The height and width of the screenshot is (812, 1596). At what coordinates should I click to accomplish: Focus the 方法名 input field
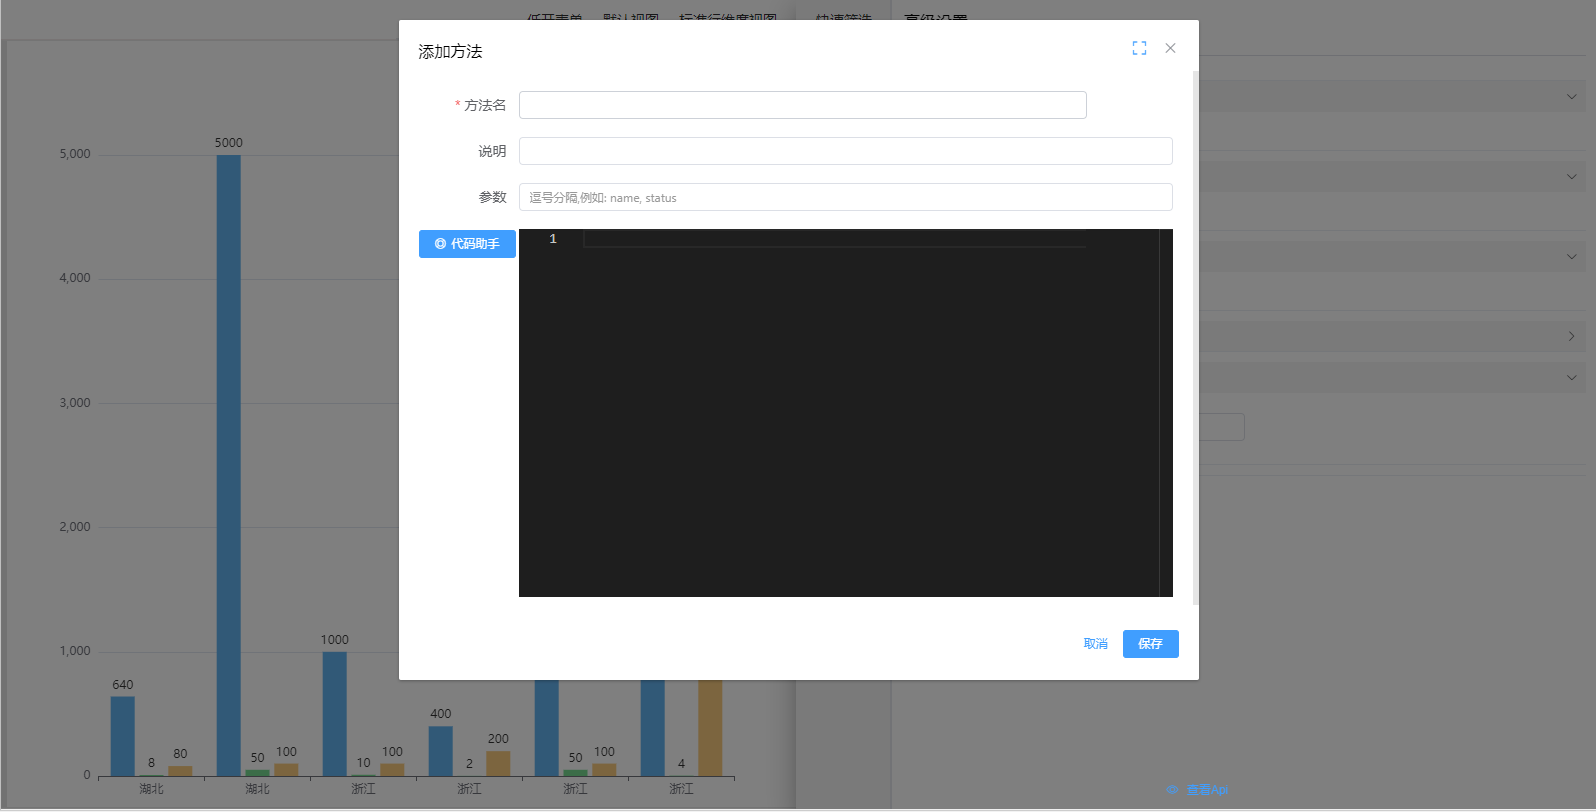(802, 105)
